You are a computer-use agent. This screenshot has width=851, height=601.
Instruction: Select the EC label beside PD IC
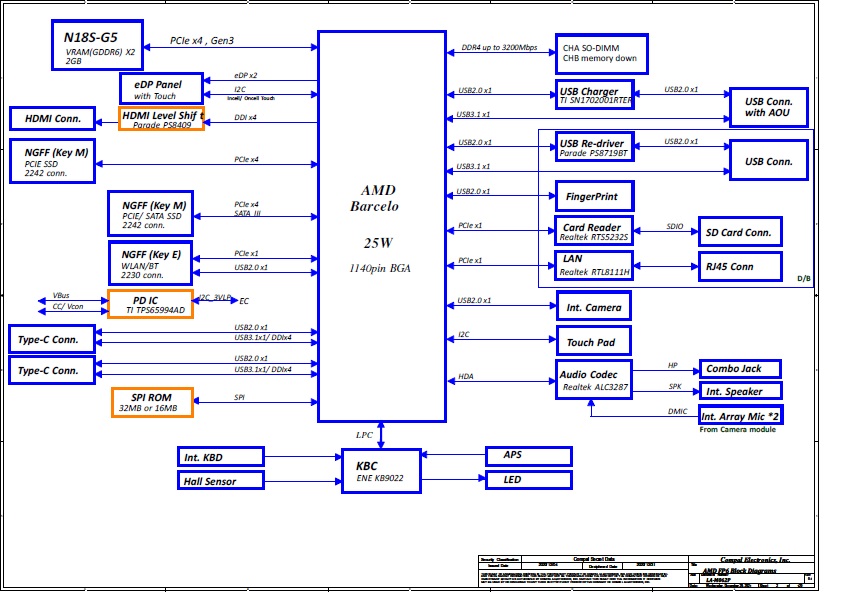click(x=244, y=301)
